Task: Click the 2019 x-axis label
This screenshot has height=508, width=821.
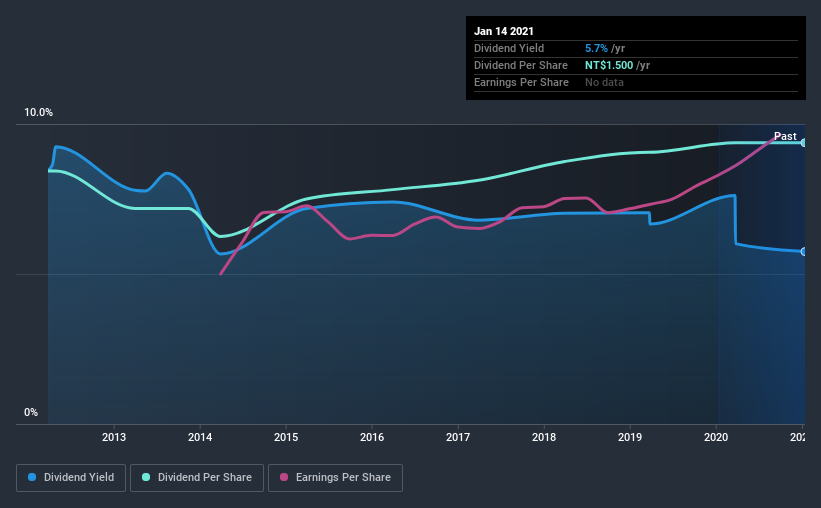Action: pos(630,437)
